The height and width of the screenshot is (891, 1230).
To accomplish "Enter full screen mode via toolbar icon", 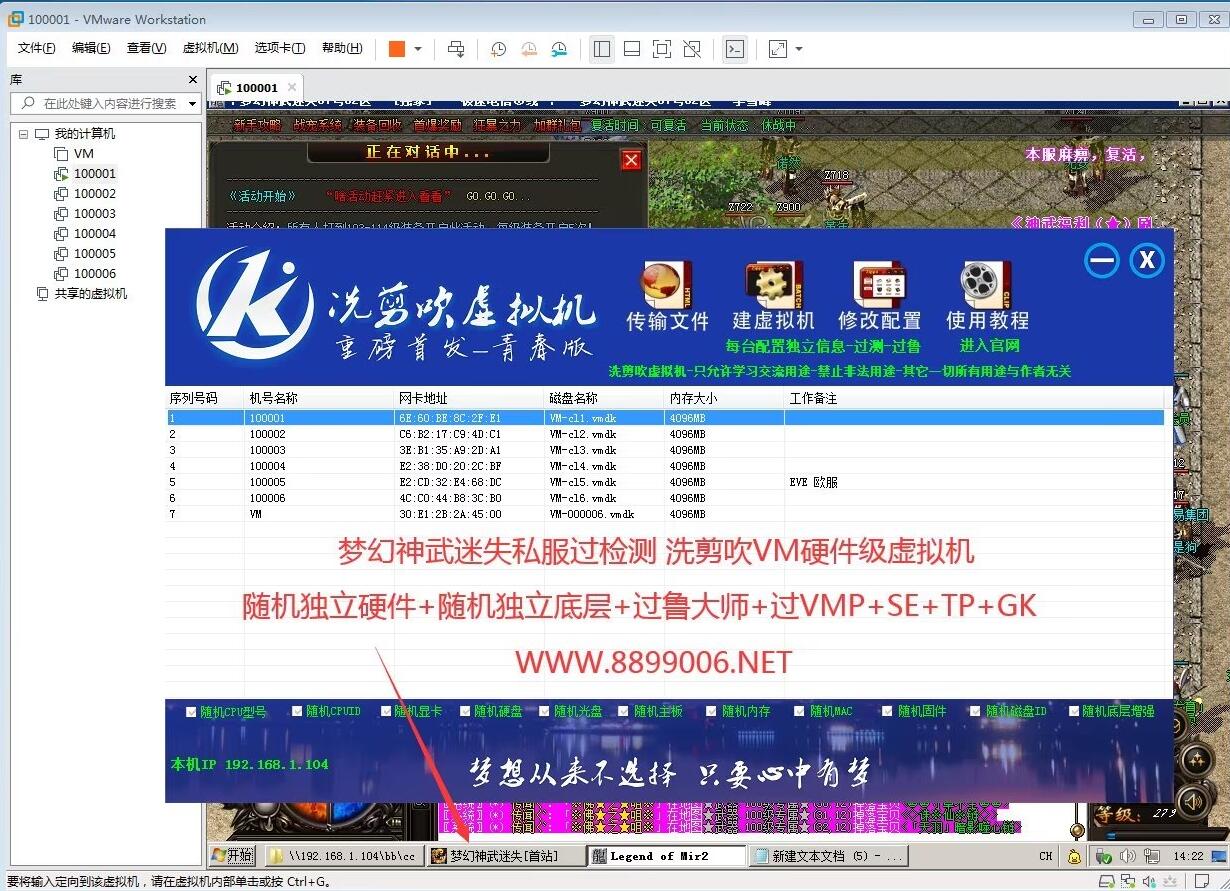I will tap(661, 48).
